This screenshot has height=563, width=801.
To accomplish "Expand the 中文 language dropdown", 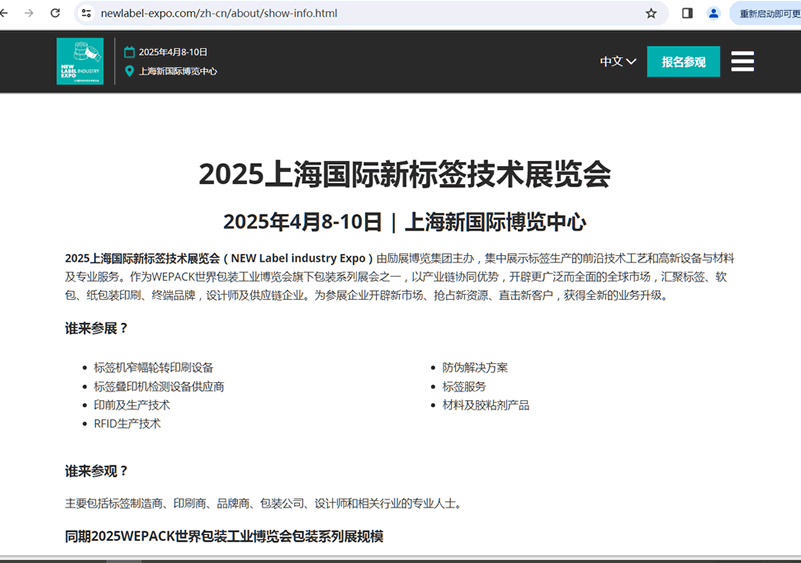I will coord(618,62).
